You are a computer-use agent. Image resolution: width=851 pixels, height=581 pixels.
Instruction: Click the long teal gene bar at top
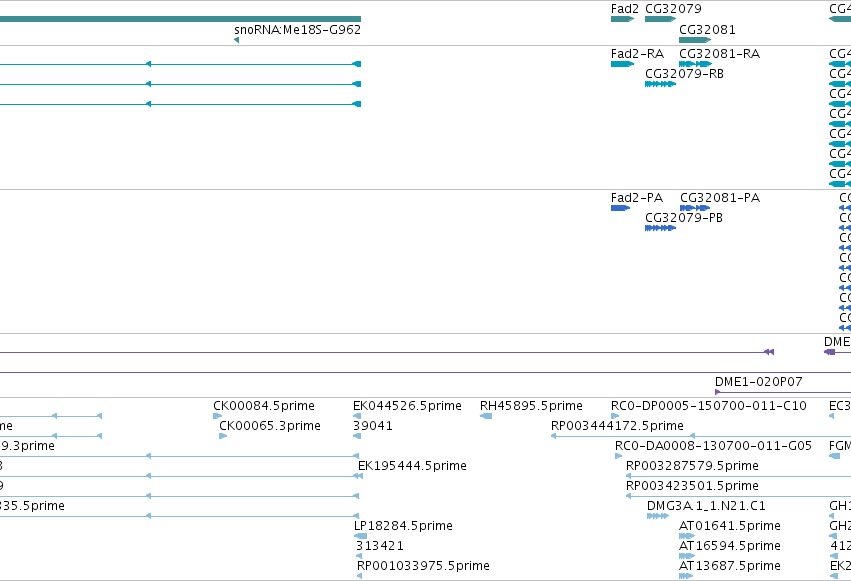[180, 19]
